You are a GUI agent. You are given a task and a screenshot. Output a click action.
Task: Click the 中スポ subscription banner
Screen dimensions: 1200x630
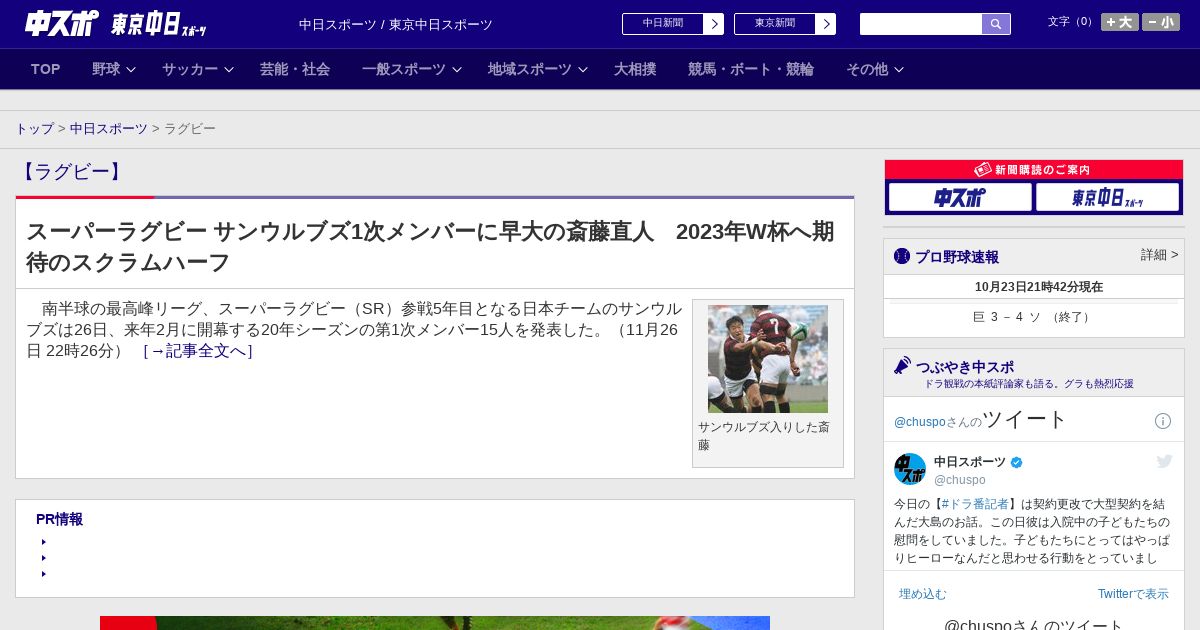[960, 198]
